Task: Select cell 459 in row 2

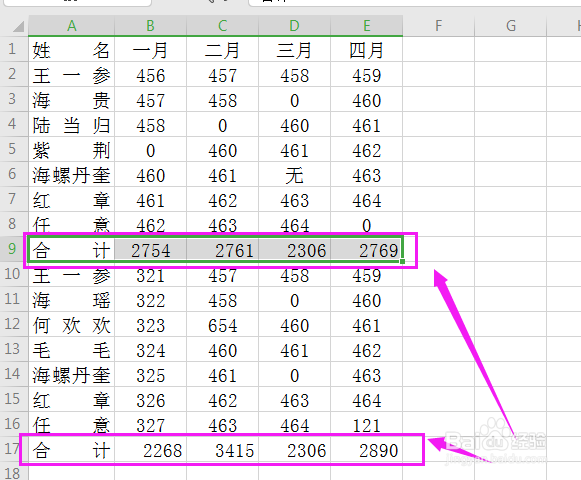Action: (x=366, y=75)
